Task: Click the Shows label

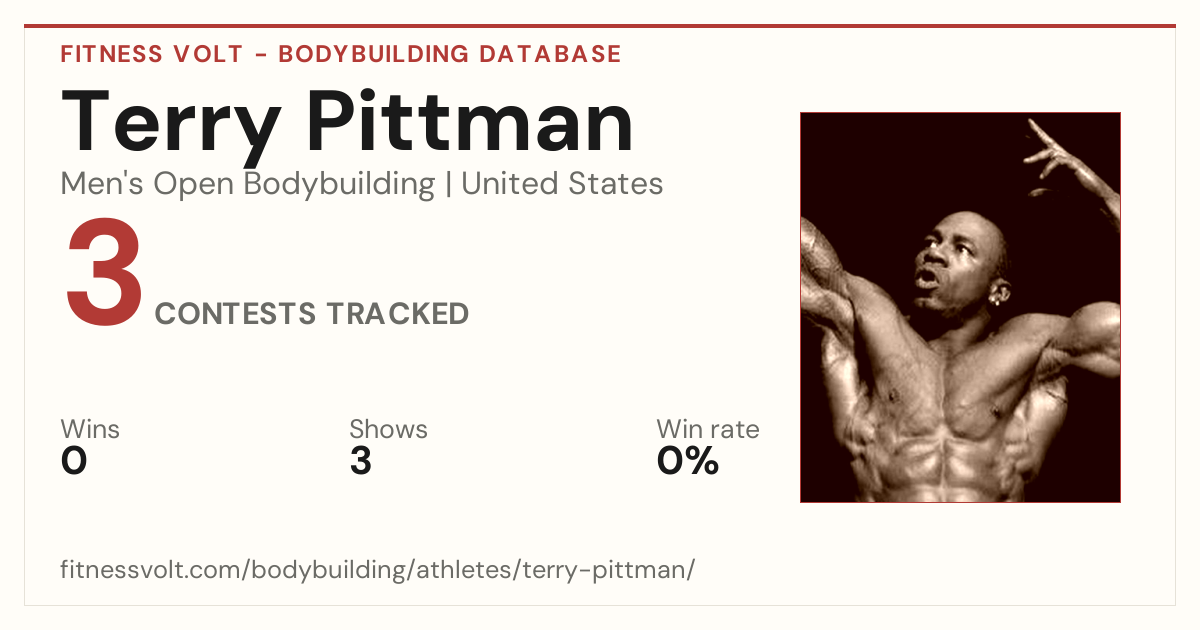Action: click(388, 430)
